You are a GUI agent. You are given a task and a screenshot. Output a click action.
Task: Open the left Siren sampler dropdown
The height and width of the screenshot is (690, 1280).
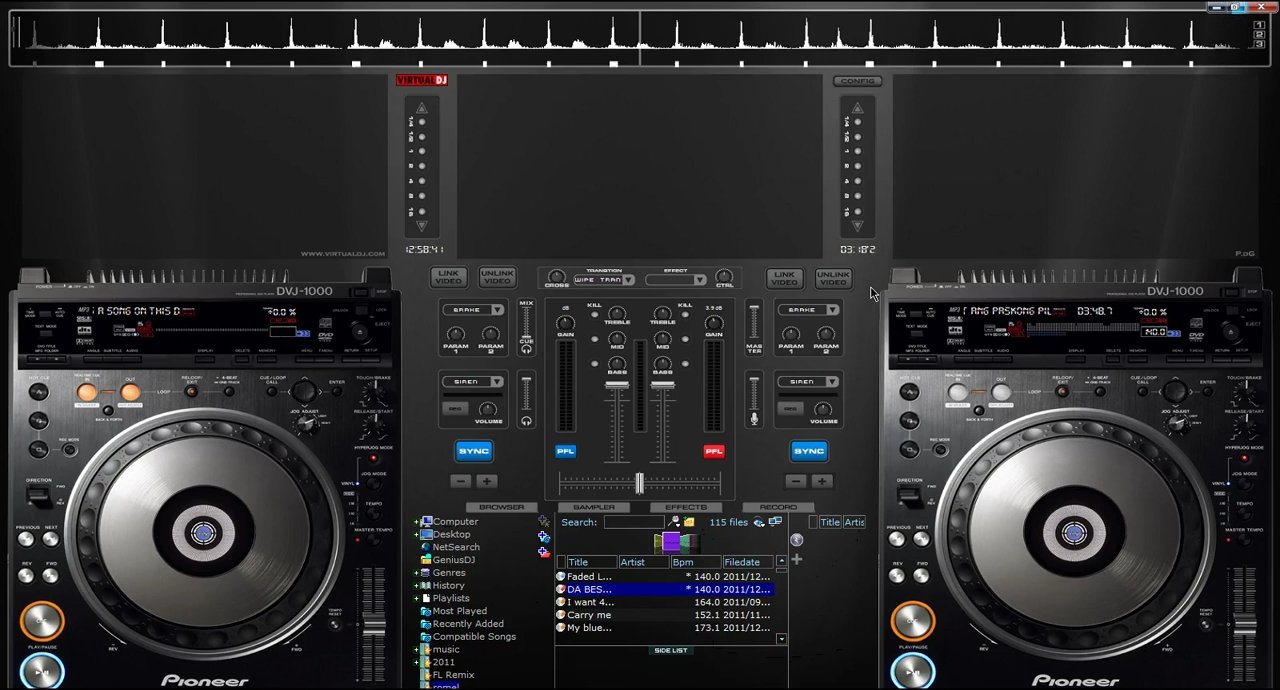click(473, 382)
